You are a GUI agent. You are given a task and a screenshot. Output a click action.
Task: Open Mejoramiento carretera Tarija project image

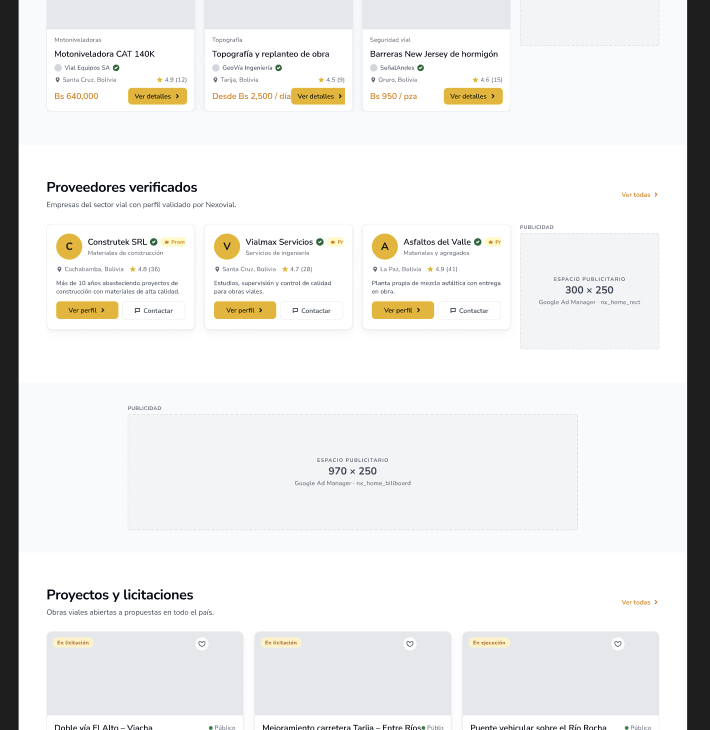tap(352, 673)
